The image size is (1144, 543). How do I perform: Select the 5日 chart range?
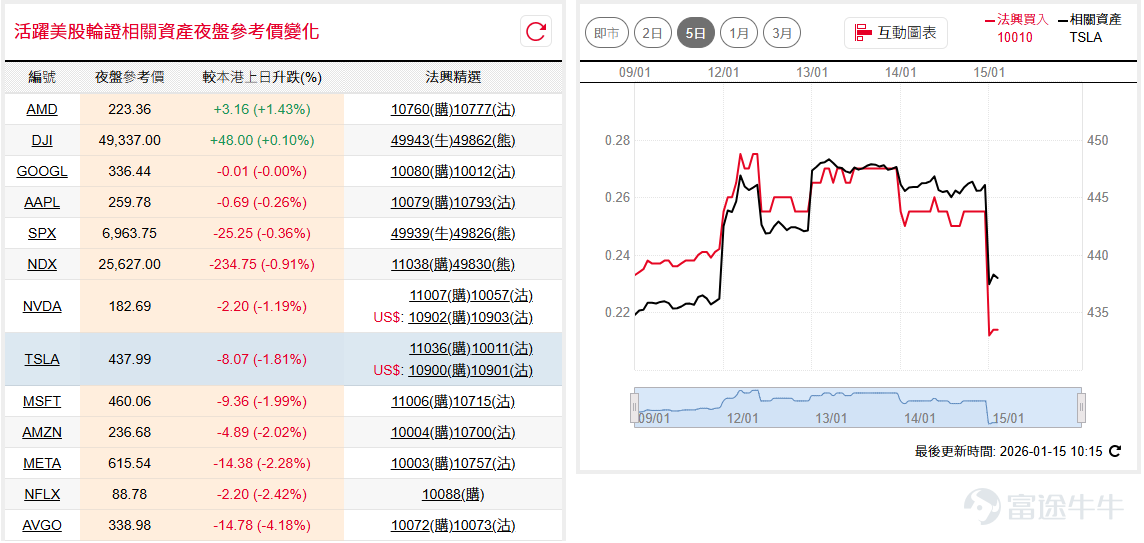(695, 33)
